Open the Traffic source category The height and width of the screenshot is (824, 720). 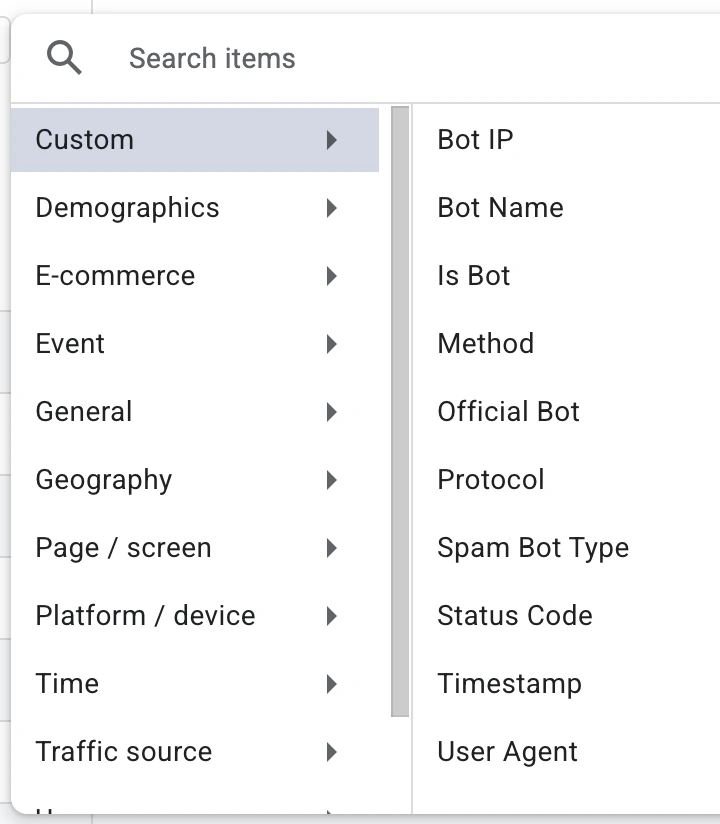click(195, 752)
